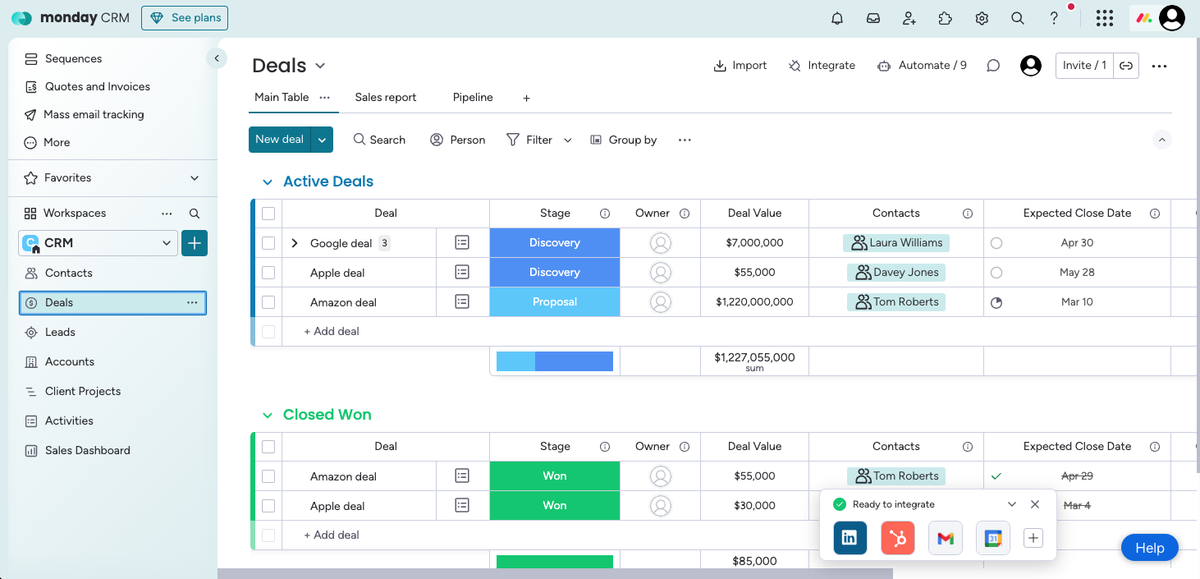This screenshot has height=579, width=1200.
Task: Collapse the Active Deals group
Action: point(266,181)
